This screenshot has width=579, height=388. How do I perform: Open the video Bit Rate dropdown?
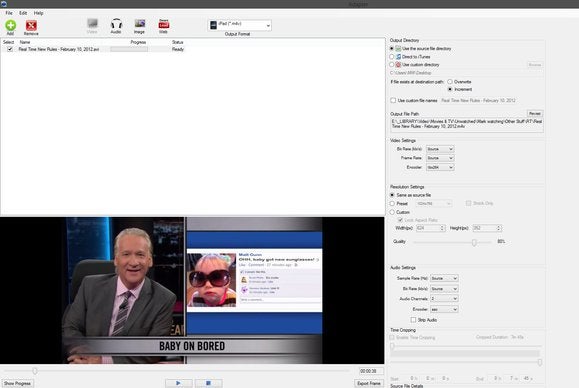[440, 149]
